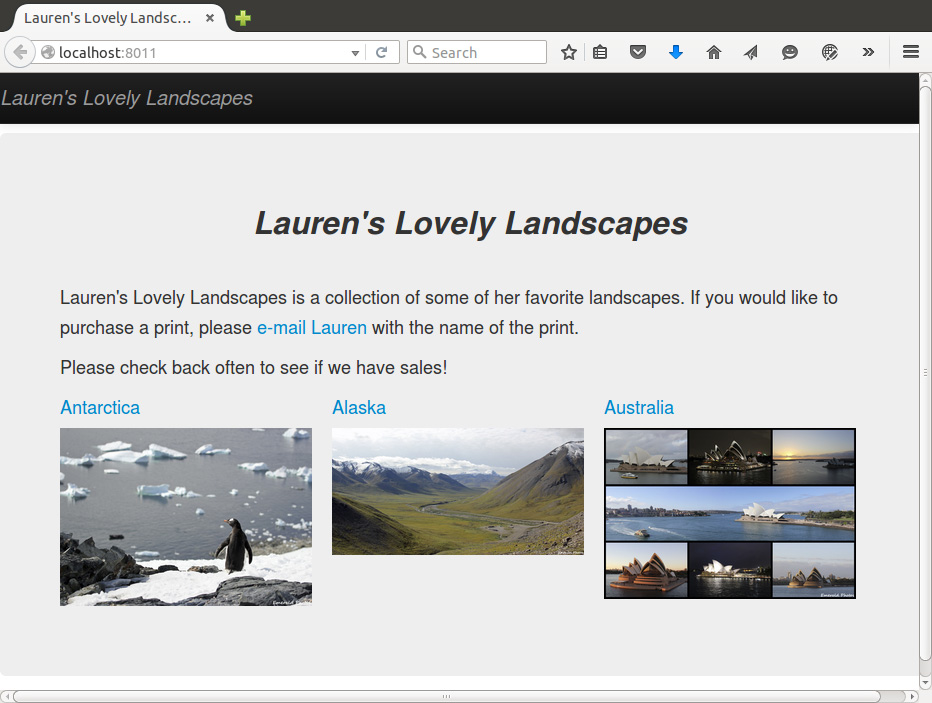Click the paper plane send icon
The height and width of the screenshot is (703, 932).
[x=751, y=52]
